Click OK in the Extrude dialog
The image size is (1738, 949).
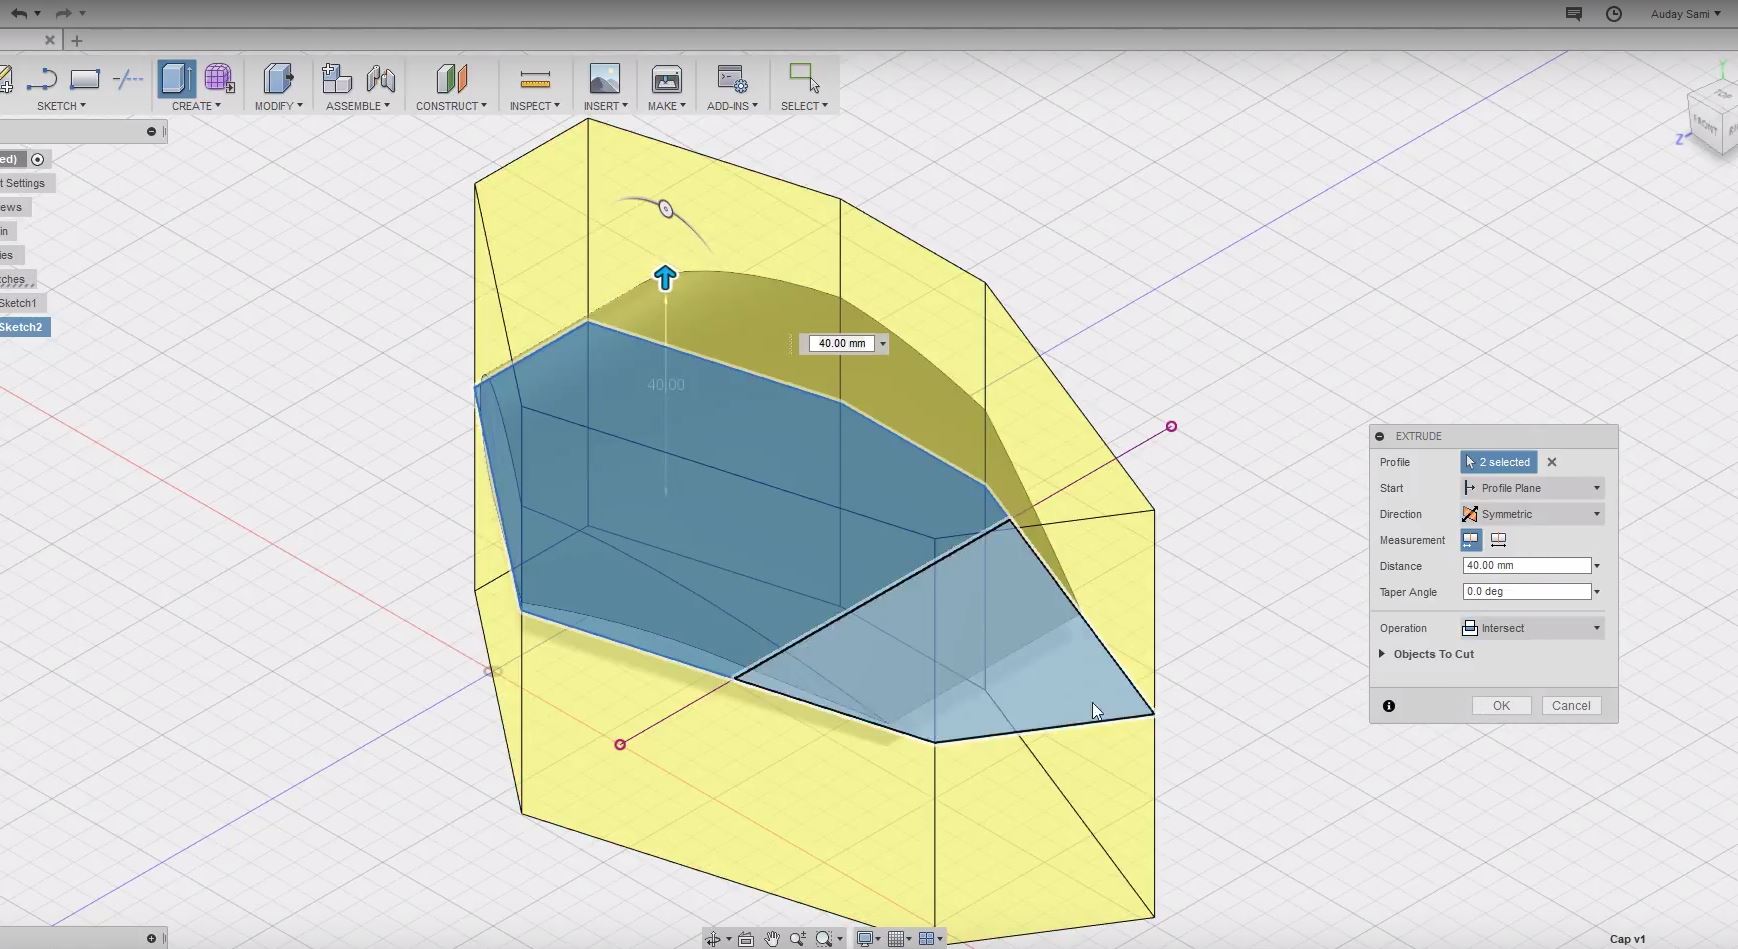point(1501,706)
